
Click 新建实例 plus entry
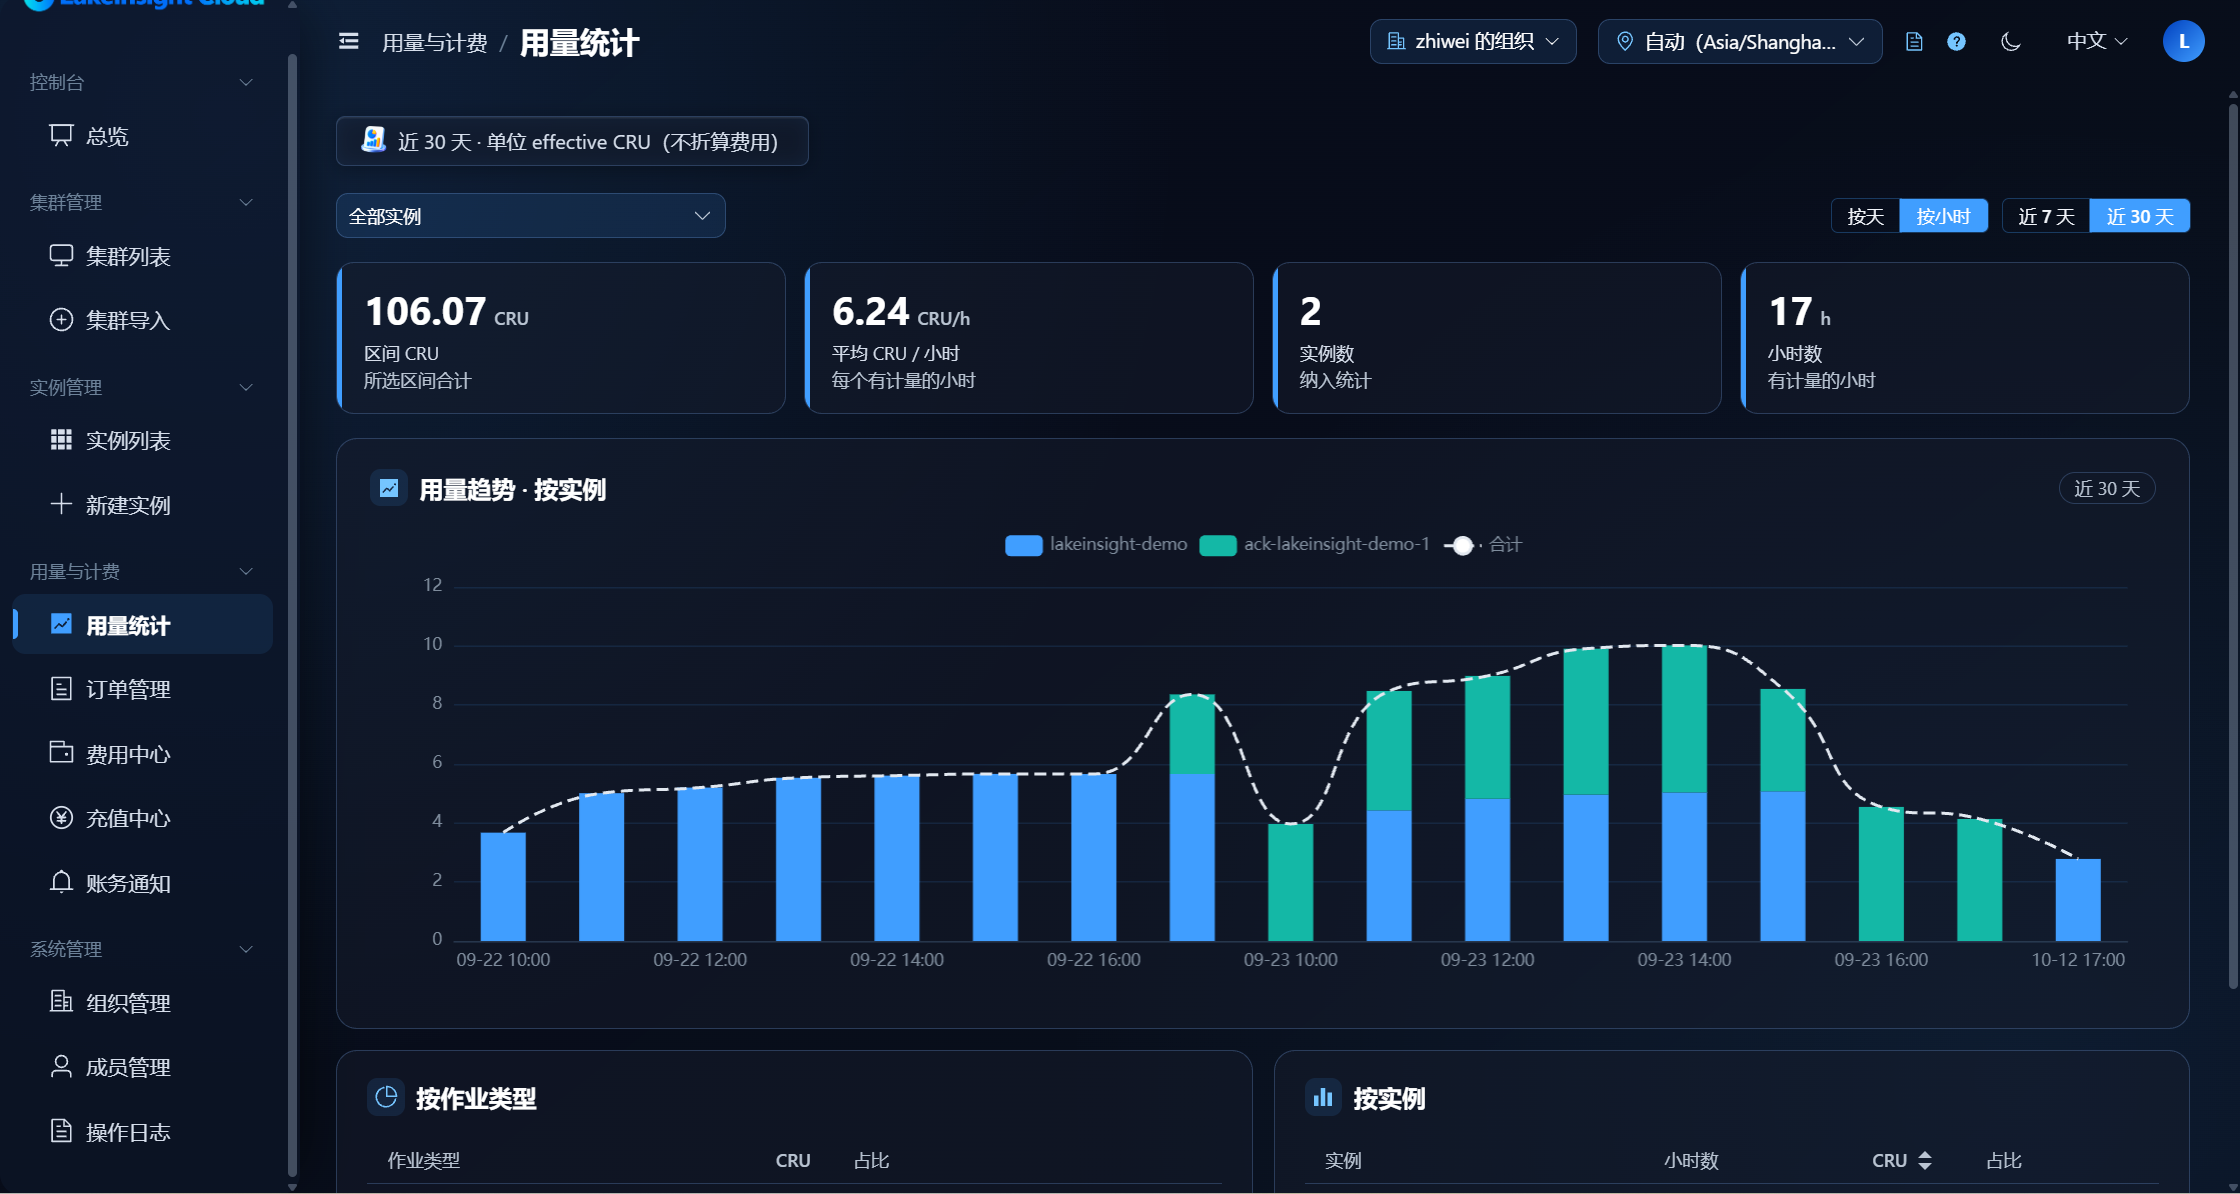coord(142,505)
